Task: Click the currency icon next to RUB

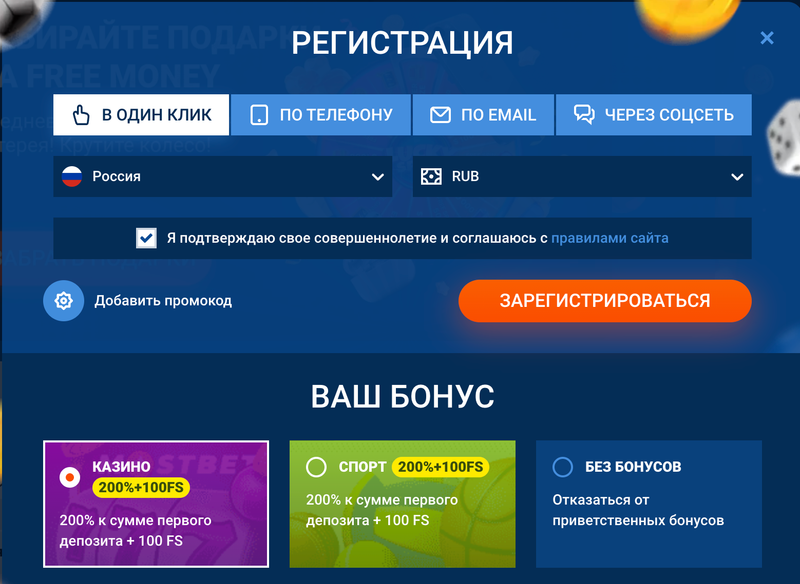Action: point(433,176)
